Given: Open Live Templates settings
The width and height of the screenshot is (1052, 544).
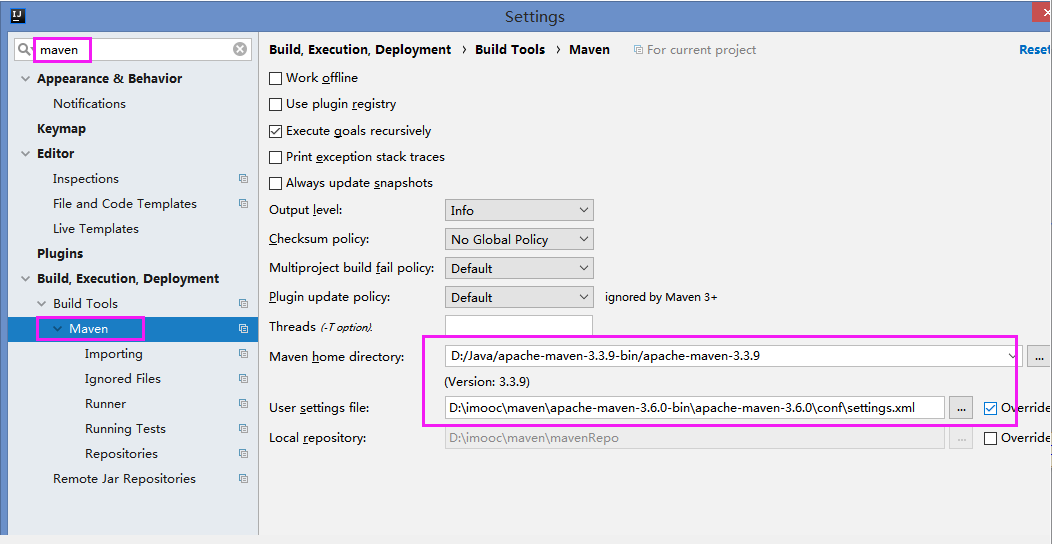Looking at the screenshot, I should 96,229.
